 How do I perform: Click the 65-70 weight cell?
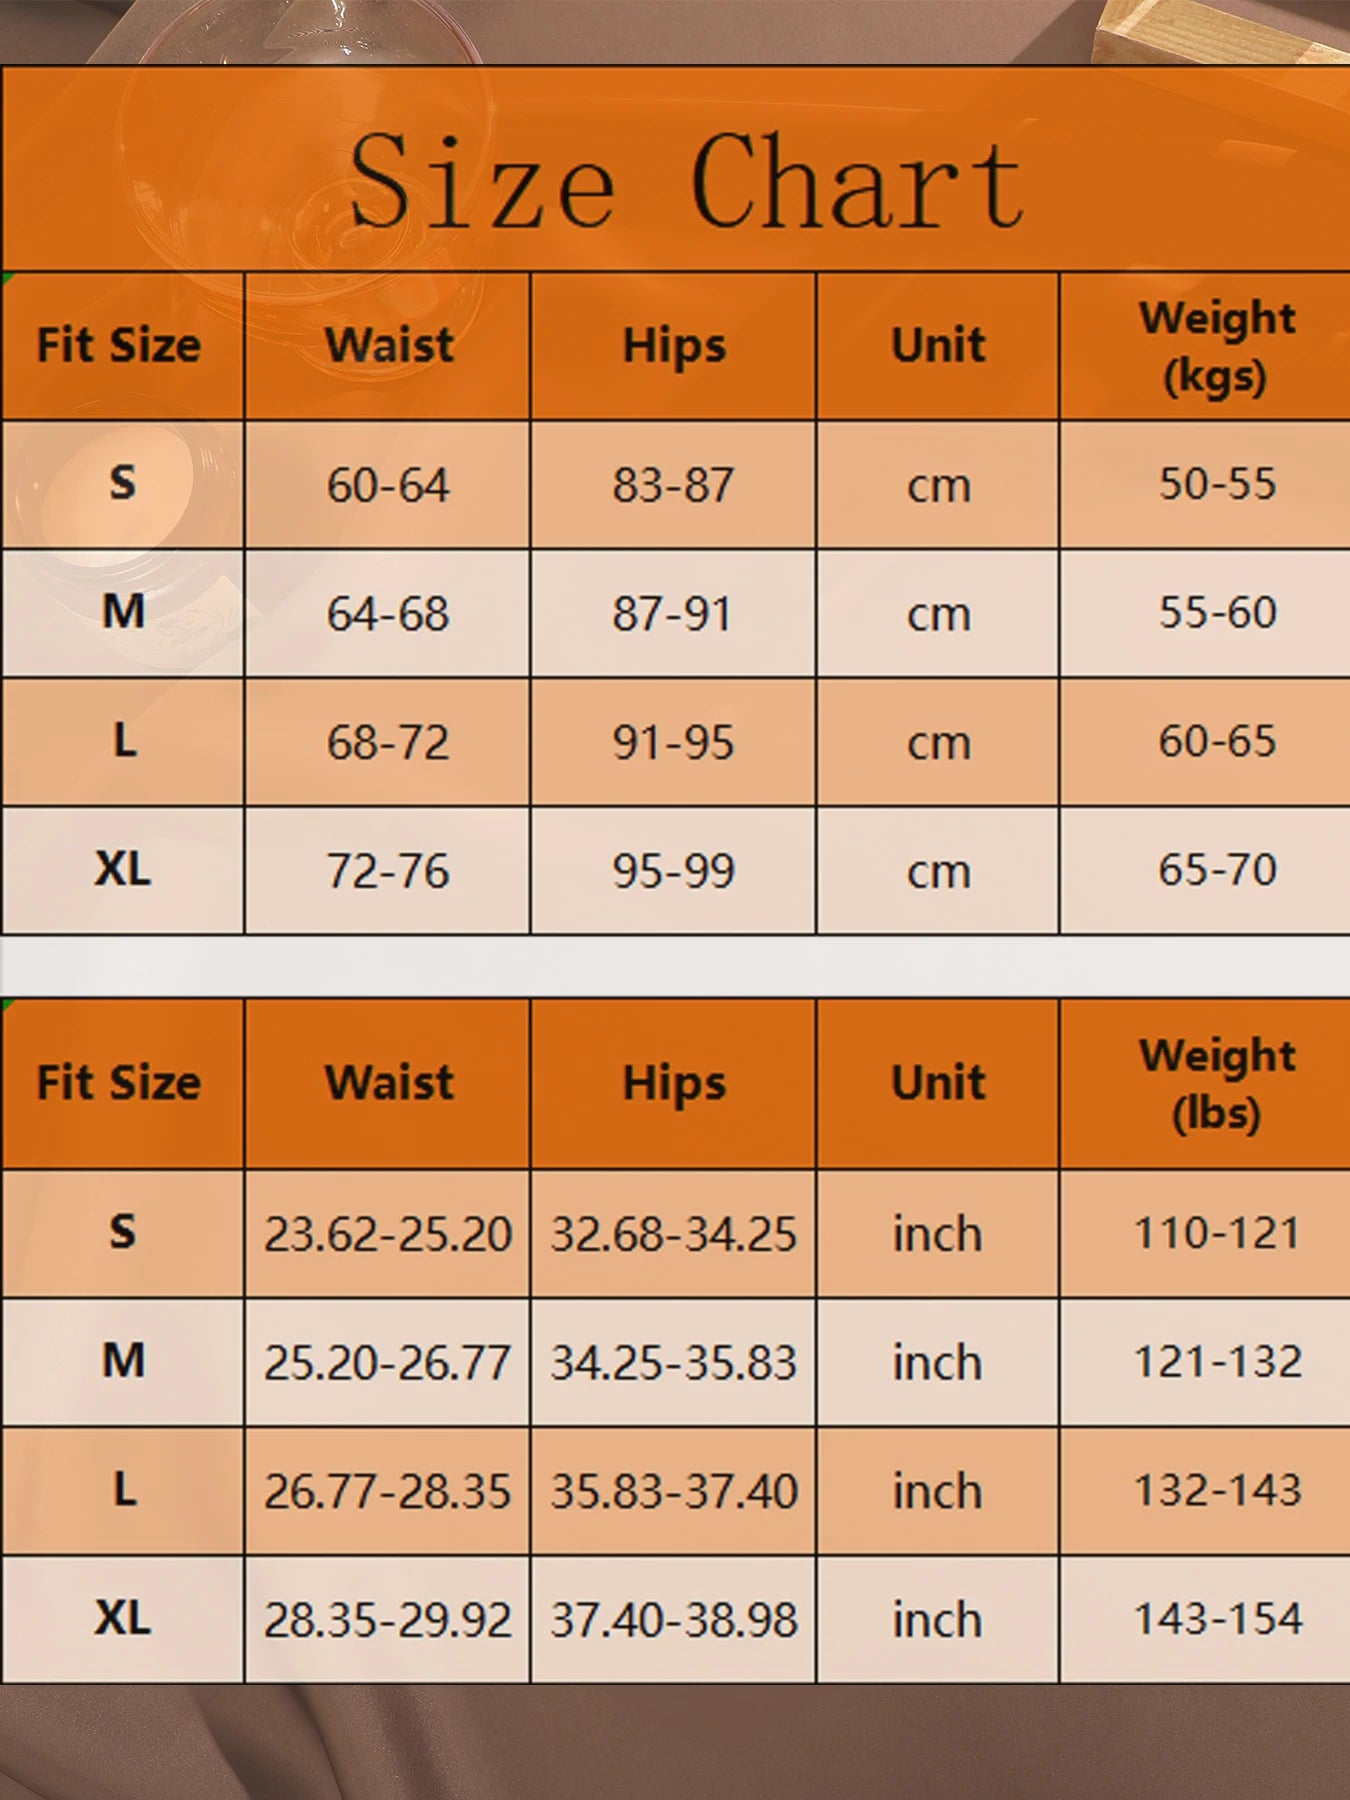(x=1217, y=870)
